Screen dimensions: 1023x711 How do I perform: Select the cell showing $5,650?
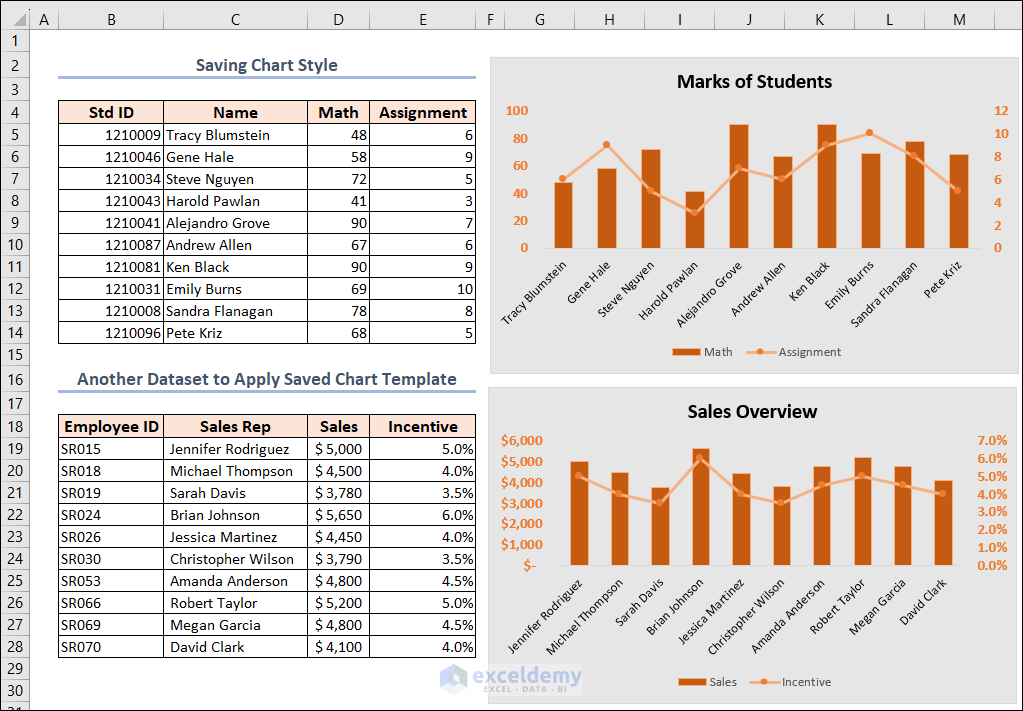click(x=338, y=515)
